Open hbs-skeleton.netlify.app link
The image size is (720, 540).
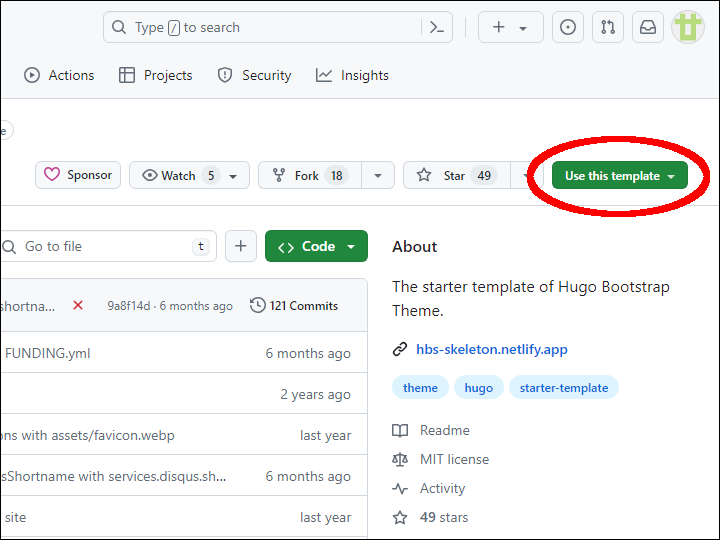492,349
